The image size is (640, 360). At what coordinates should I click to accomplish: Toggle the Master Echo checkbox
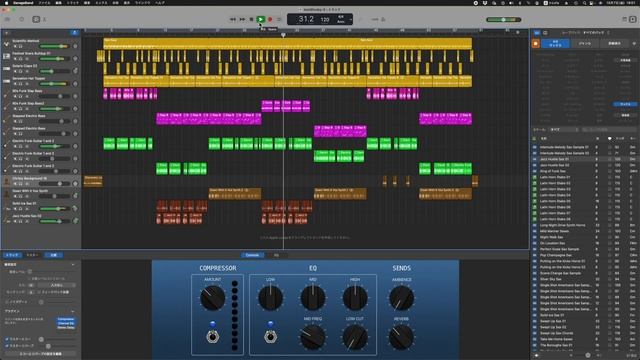7,339
